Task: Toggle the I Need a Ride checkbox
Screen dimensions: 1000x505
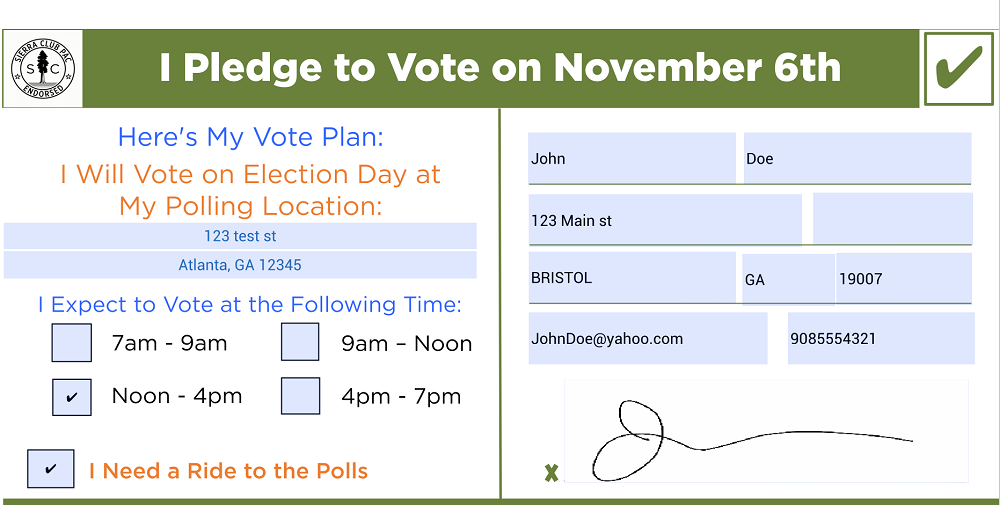Action: pyautogui.click(x=50, y=469)
